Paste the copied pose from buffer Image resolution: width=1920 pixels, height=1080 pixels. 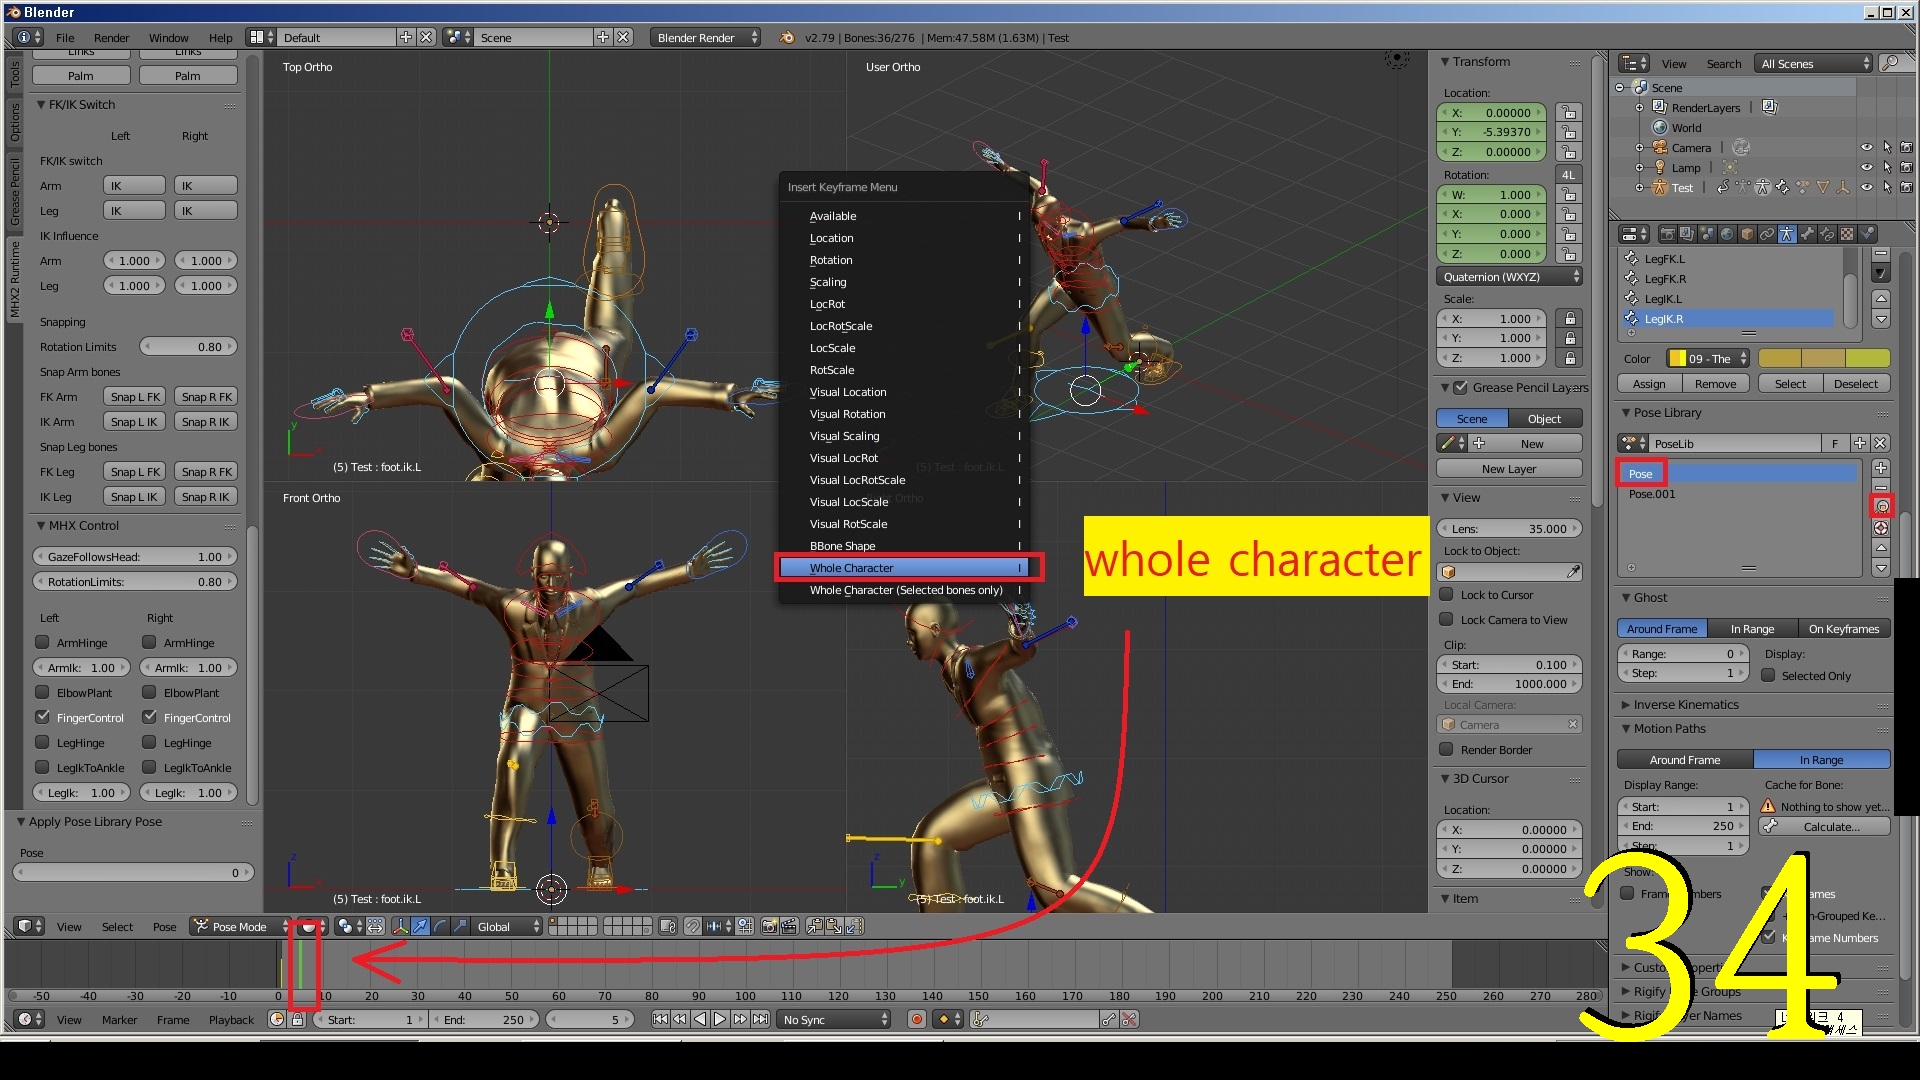click(x=833, y=927)
